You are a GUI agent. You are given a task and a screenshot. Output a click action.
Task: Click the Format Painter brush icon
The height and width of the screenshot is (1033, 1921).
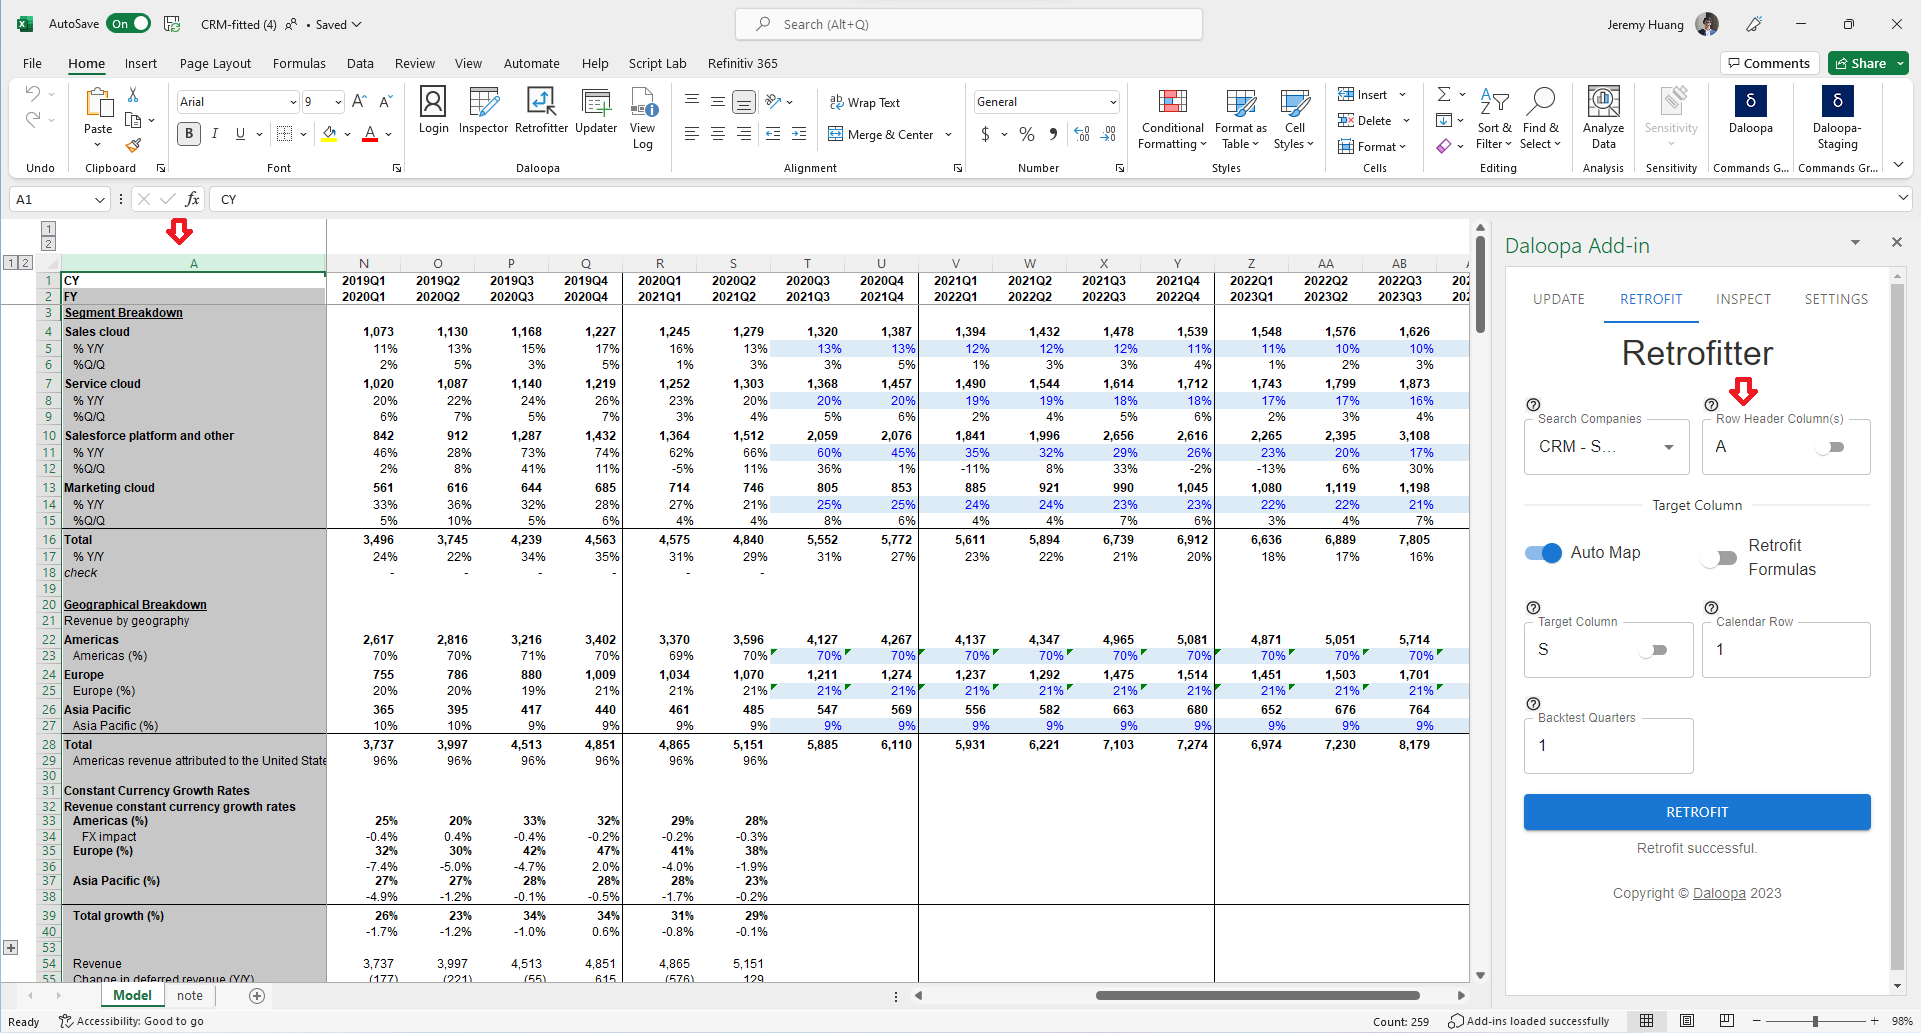click(133, 146)
